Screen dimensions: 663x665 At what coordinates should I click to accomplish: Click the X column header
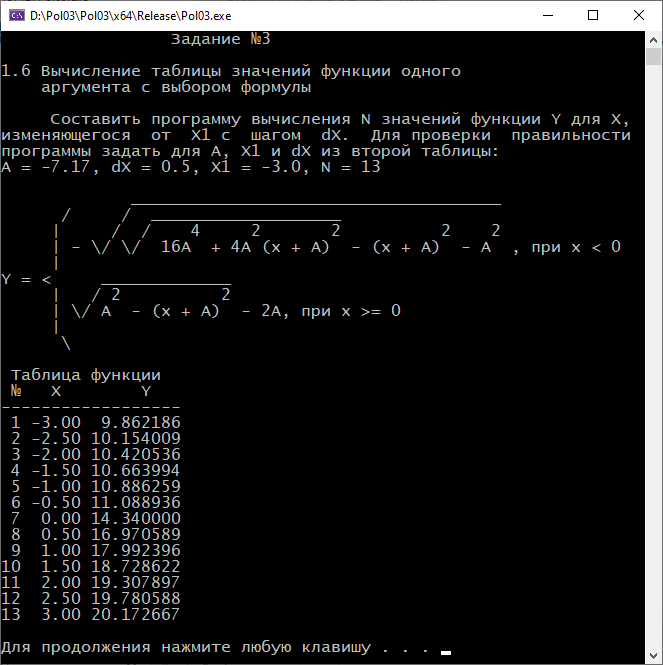tap(56, 391)
